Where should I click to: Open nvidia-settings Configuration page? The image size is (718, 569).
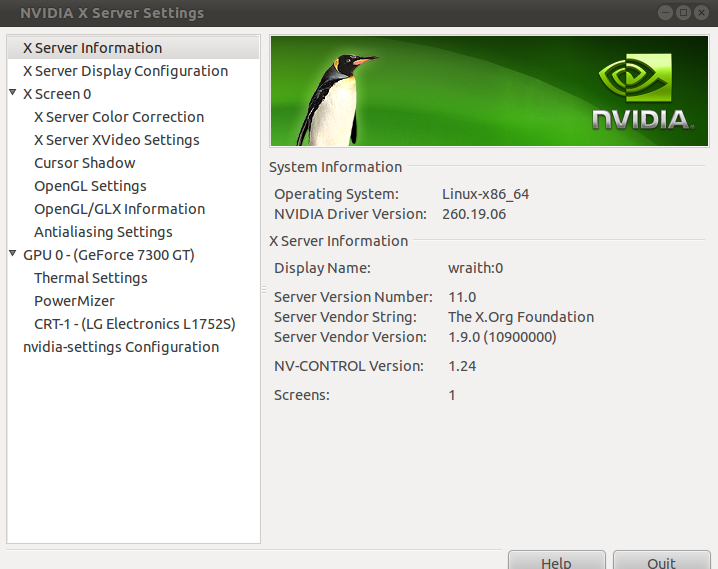pyautogui.click(x=121, y=347)
